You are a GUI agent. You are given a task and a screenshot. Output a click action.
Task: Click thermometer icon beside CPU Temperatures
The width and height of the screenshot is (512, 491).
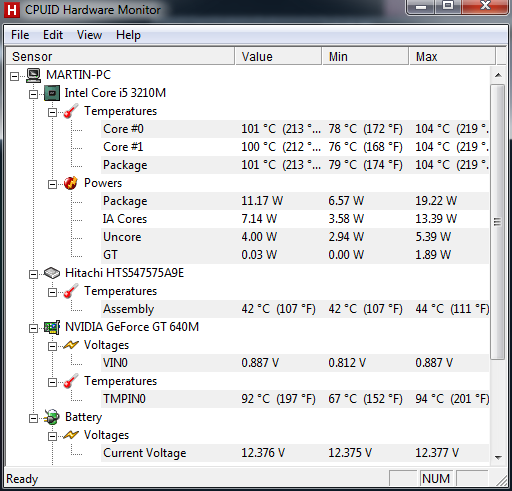click(71, 111)
